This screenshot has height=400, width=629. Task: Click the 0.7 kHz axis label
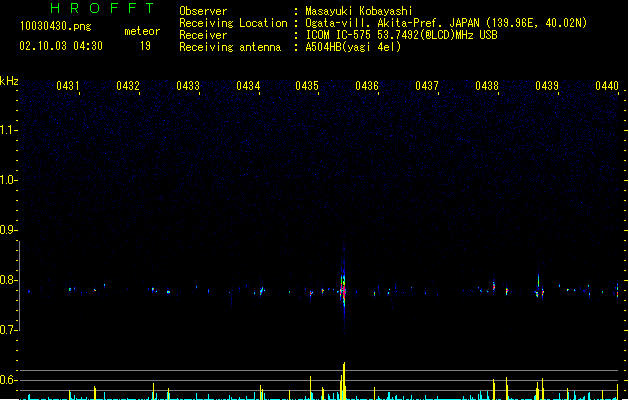[8, 330]
